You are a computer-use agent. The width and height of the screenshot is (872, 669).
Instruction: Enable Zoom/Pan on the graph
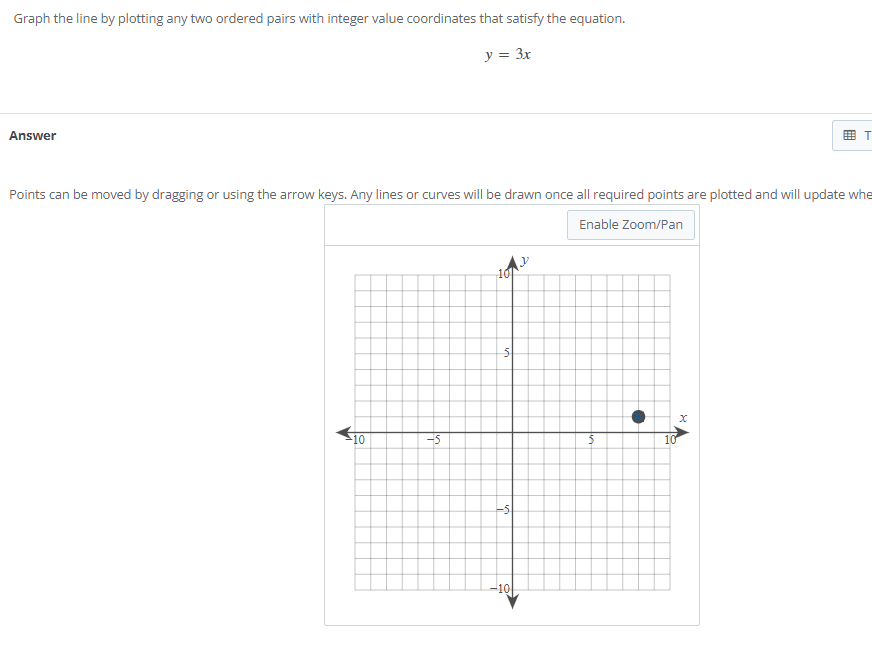pos(630,224)
